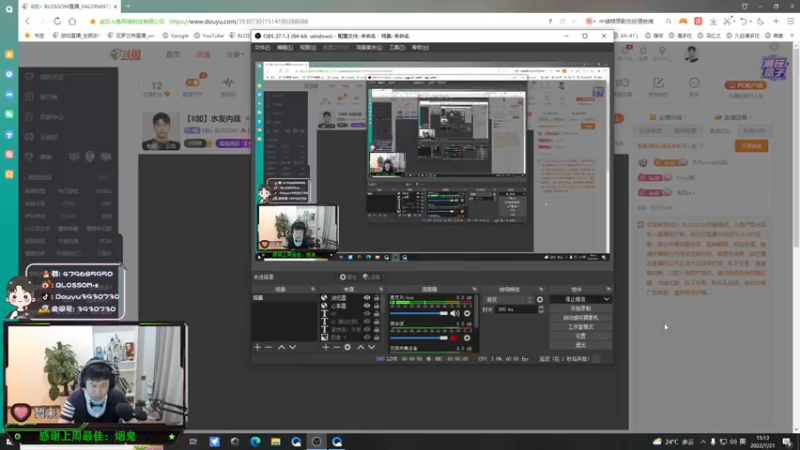Click the bookmark star in the address bar
This screenshot has width=800, height=450.
(92, 21)
